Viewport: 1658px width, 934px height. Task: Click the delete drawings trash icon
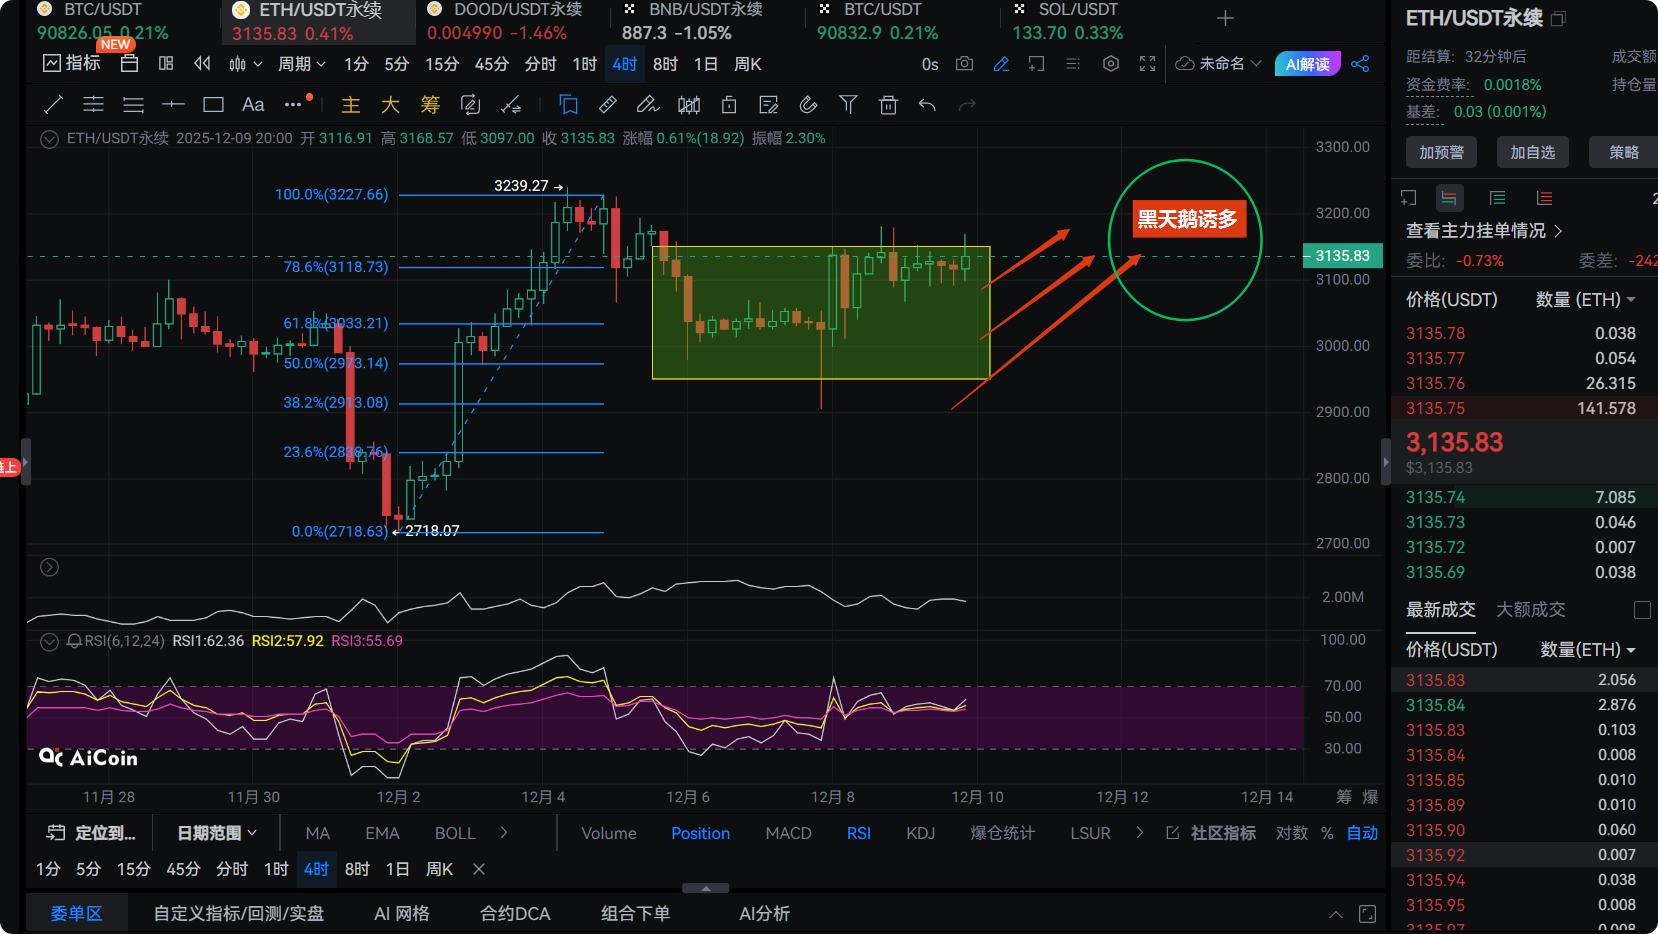coord(888,105)
